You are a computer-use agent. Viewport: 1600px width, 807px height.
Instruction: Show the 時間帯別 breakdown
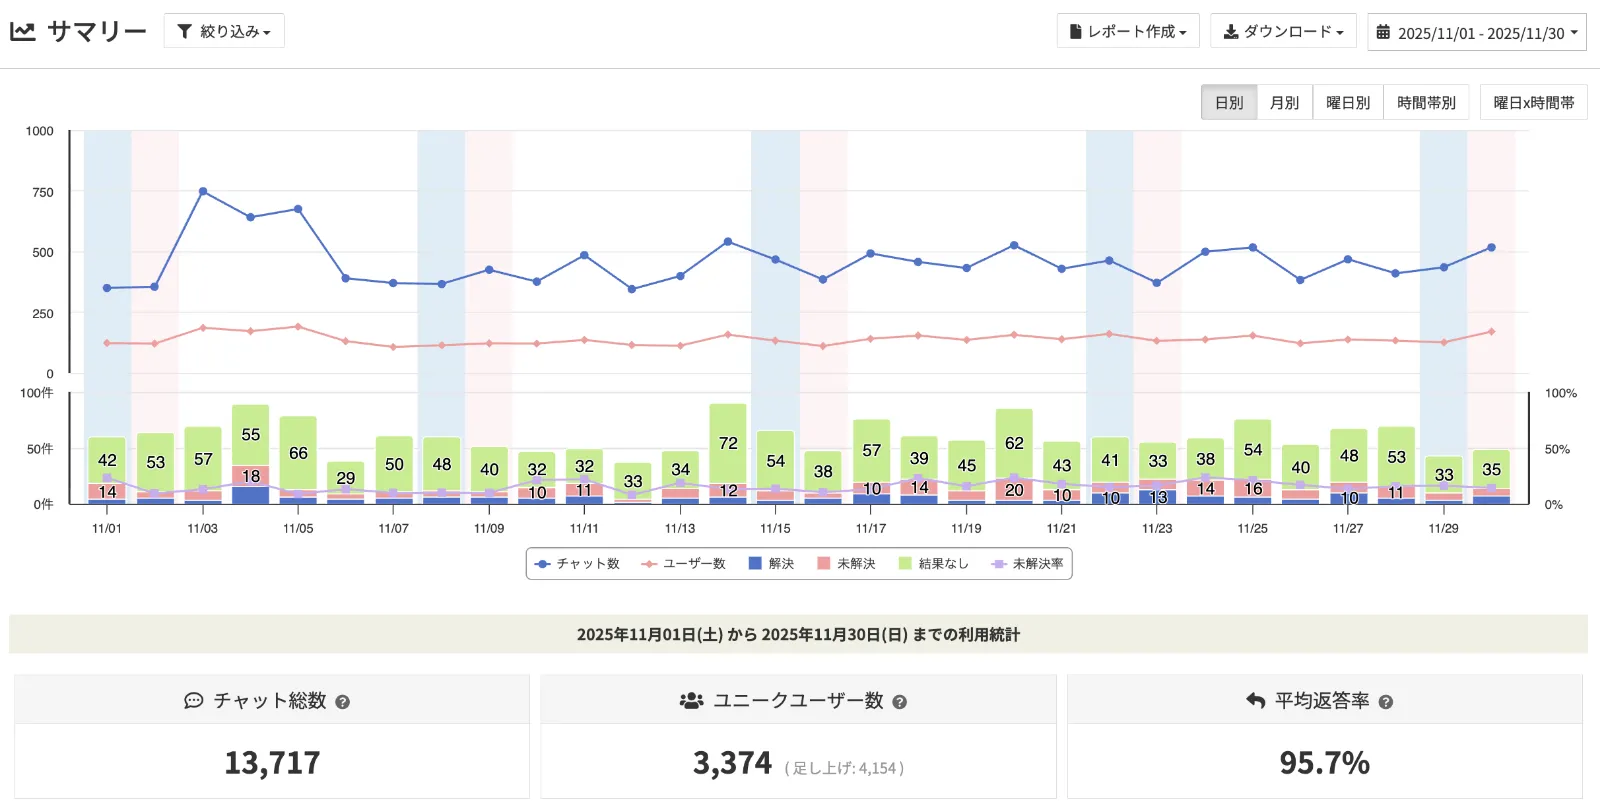click(x=1426, y=102)
